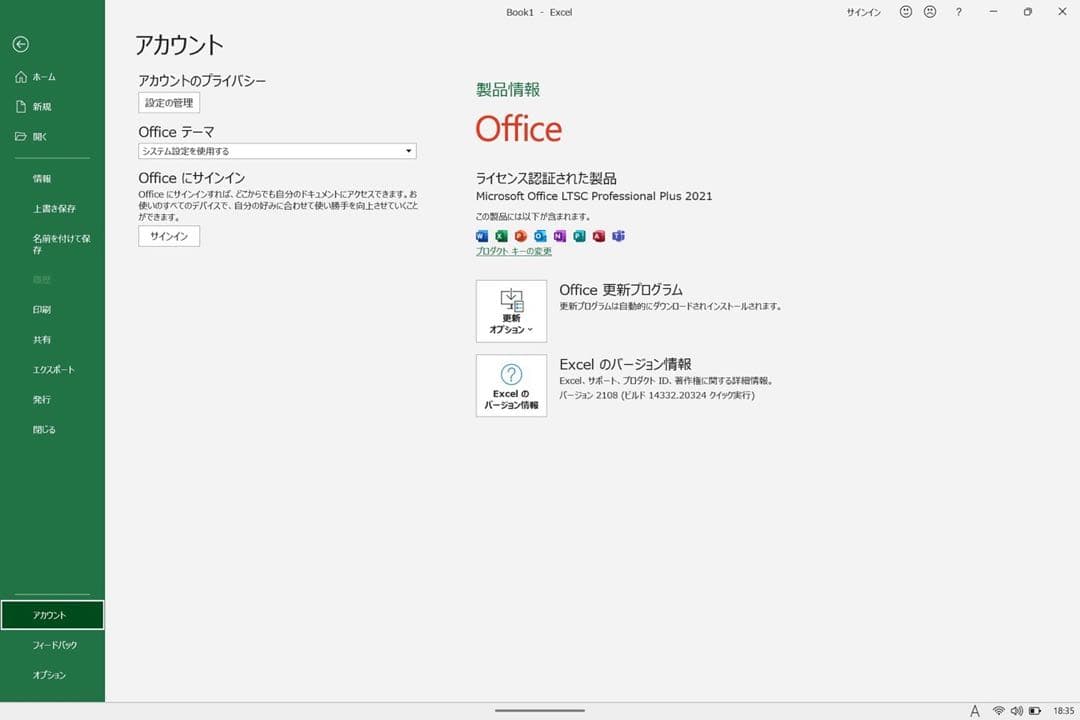Select 印刷 in the left sidebar
The height and width of the screenshot is (720, 1080).
tap(42, 309)
